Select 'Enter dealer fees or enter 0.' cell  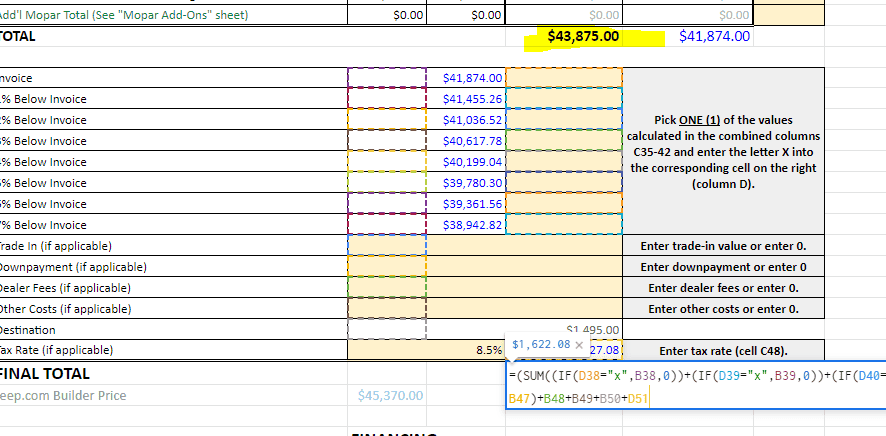click(x=723, y=287)
